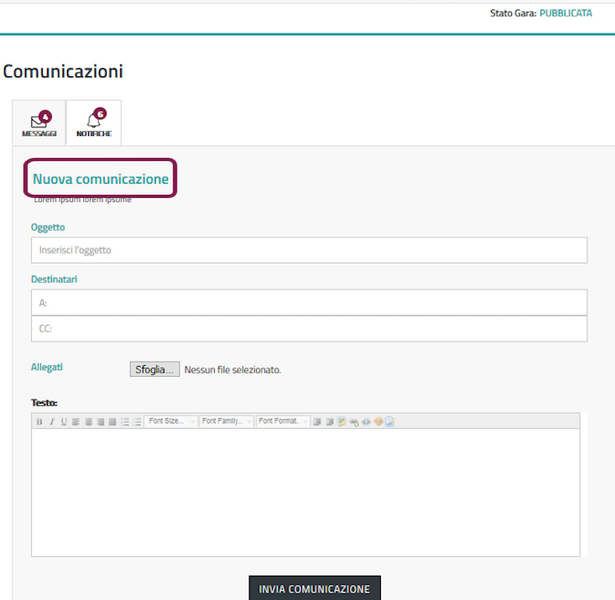Image resolution: width=615 pixels, height=600 pixels.
Task: Click the last icon in editor toolbar
Action: [x=390, y=422]
